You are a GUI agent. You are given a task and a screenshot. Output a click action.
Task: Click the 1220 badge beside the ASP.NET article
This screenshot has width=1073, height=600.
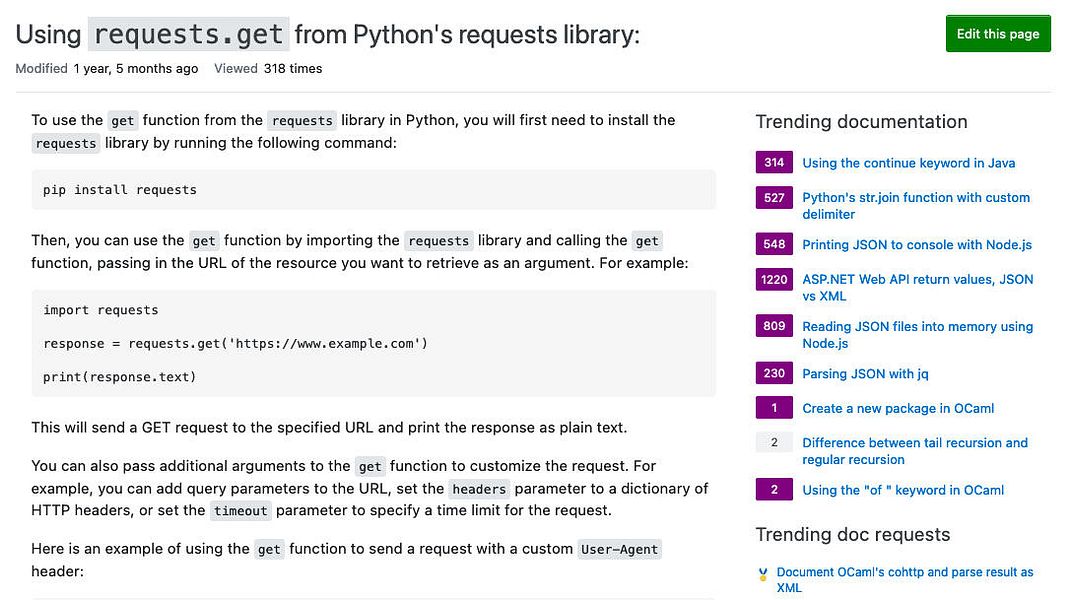(x=772, y=280)
